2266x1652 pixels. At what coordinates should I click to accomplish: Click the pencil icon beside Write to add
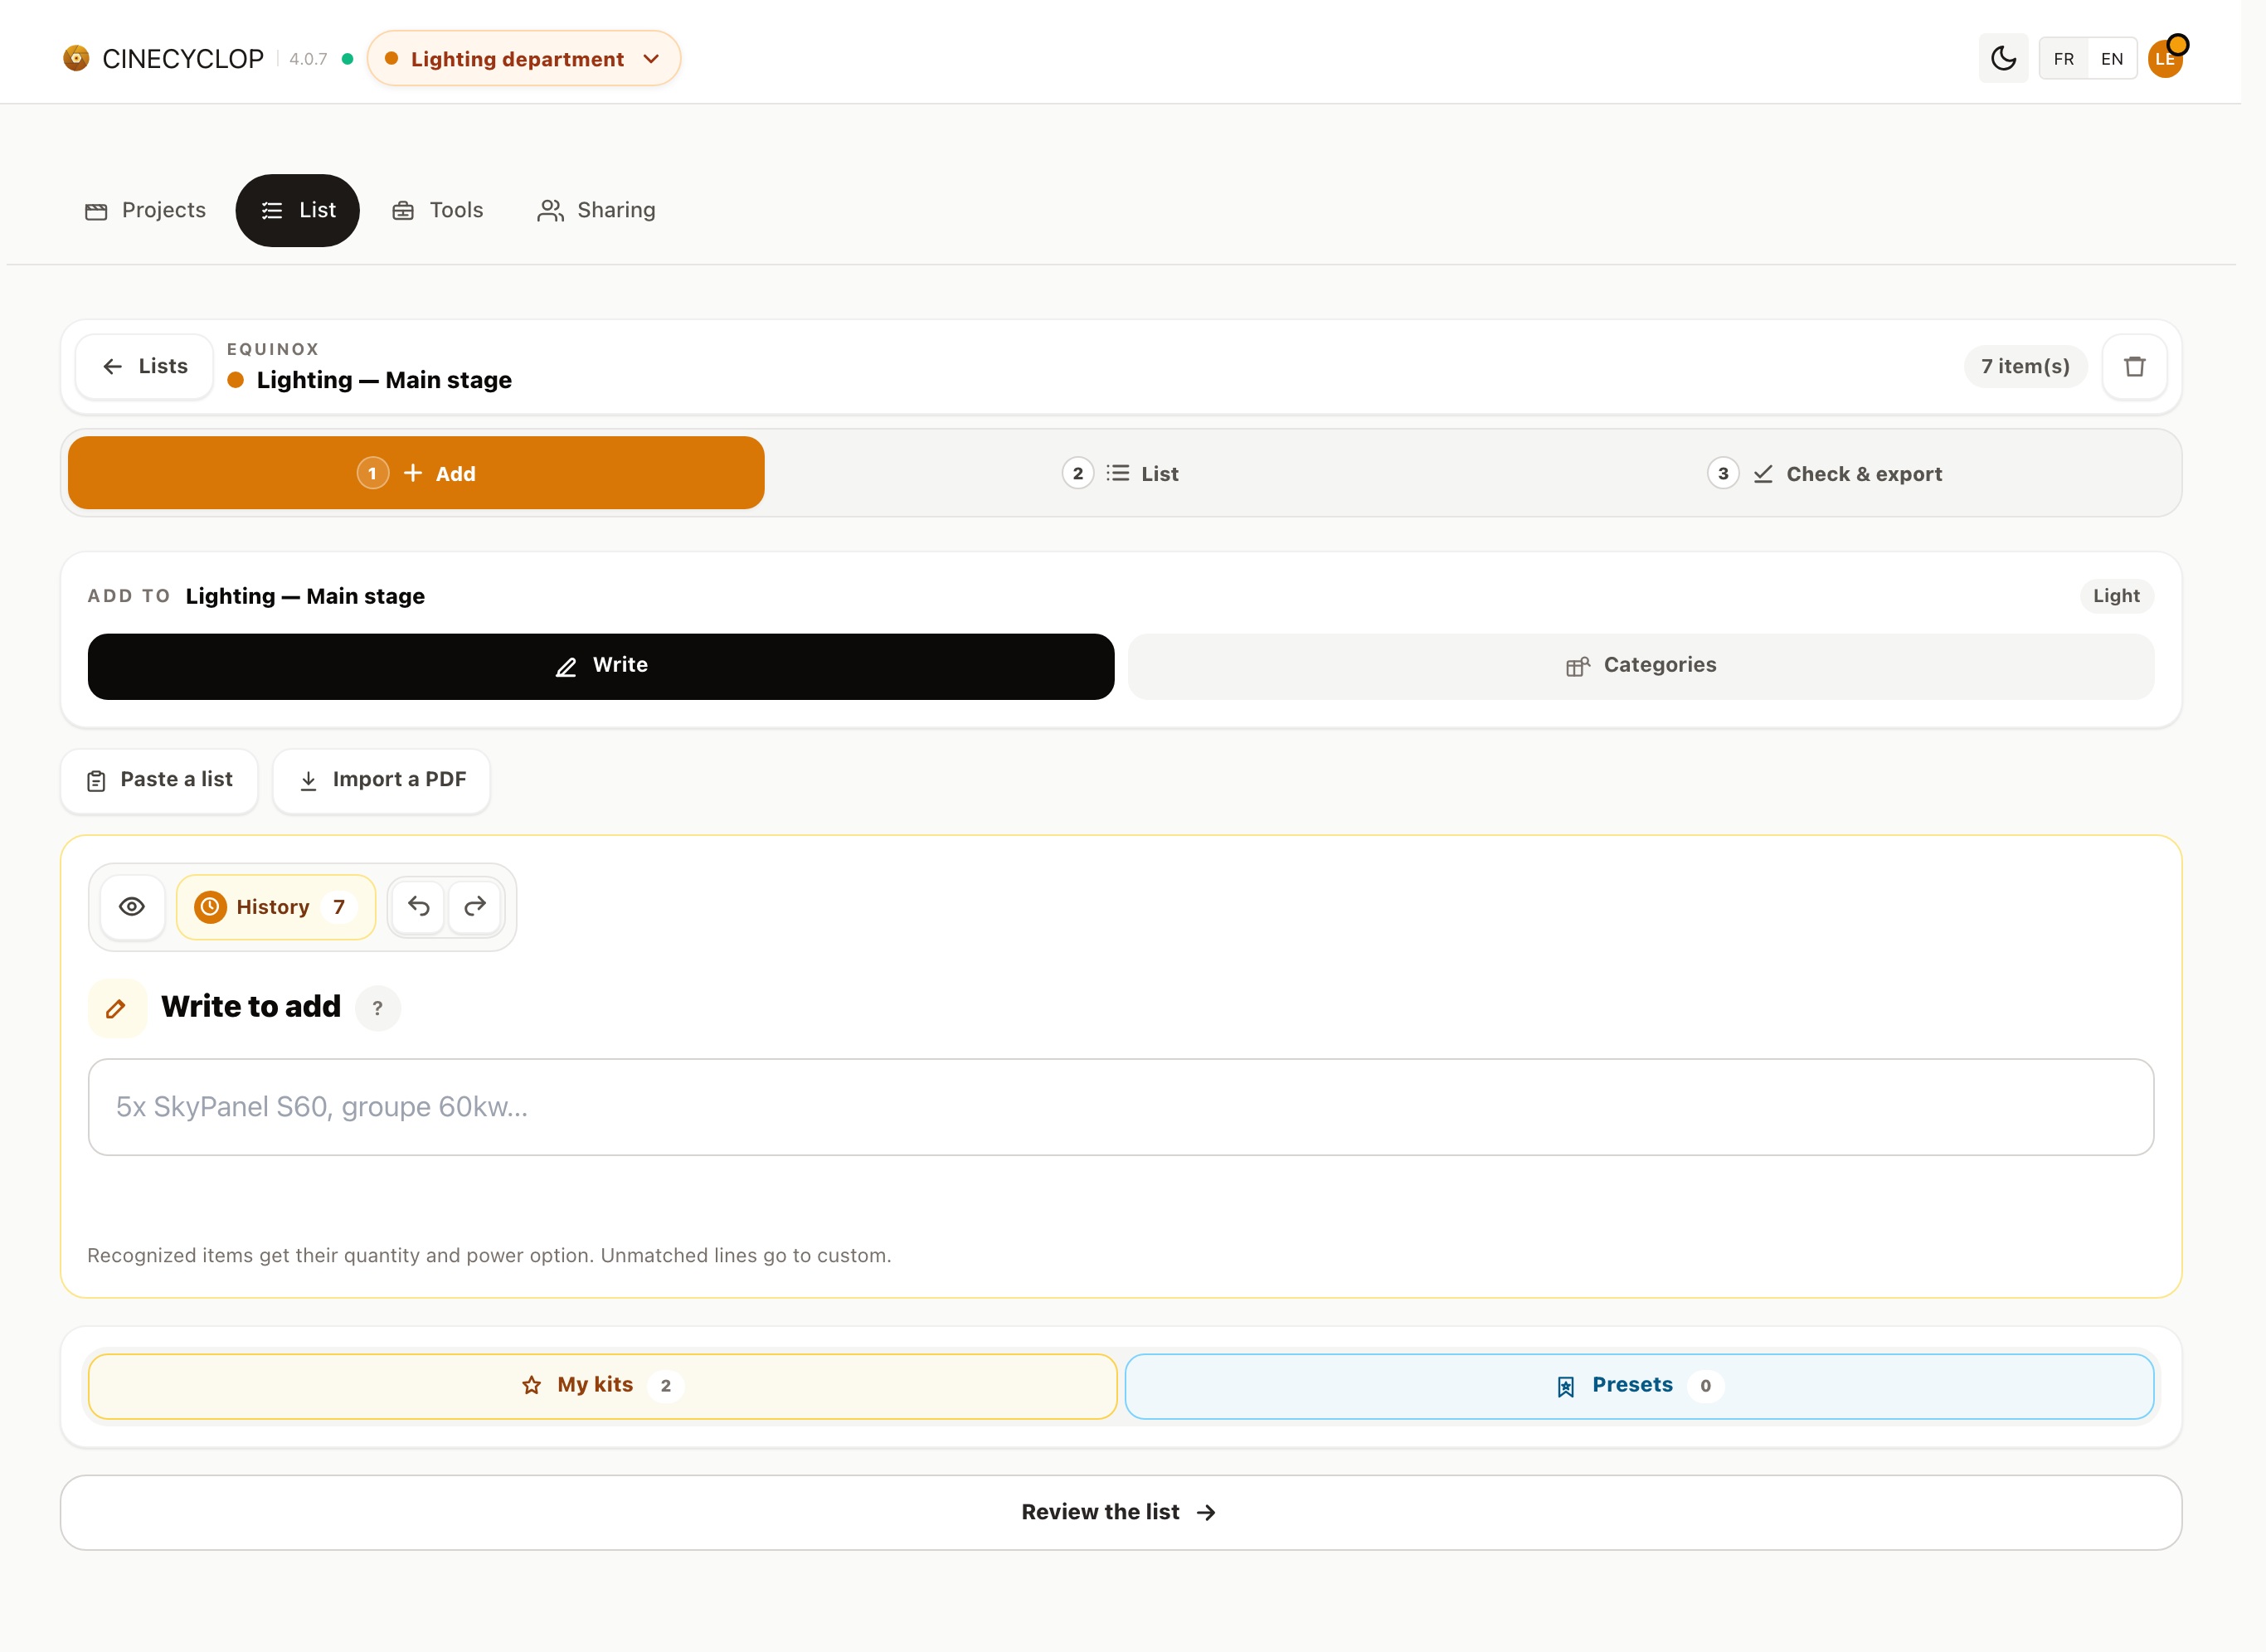click(117, 1008)
